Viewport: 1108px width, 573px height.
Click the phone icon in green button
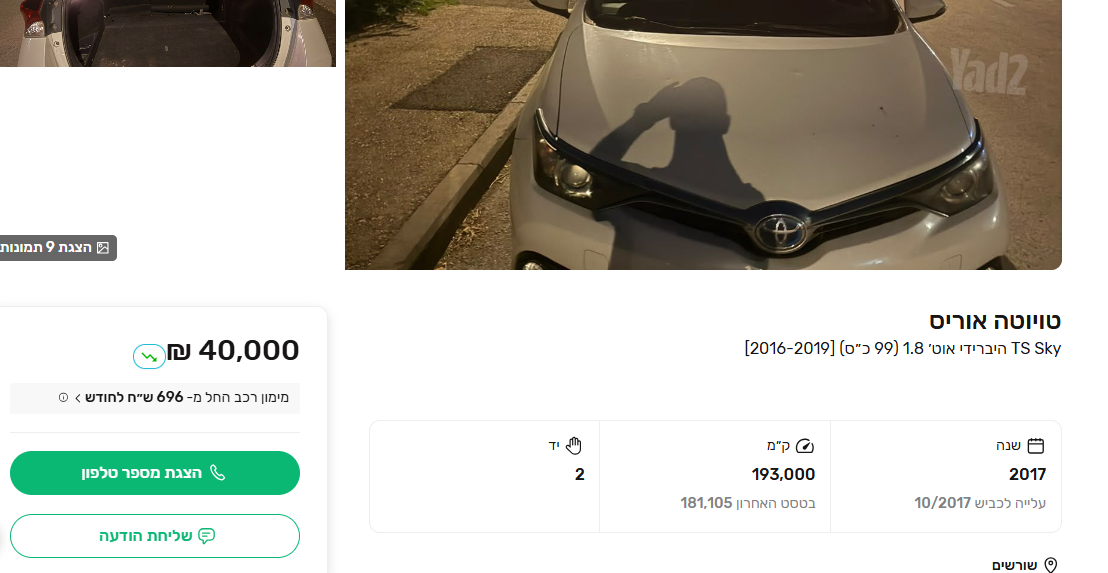[x=218, y=473]
